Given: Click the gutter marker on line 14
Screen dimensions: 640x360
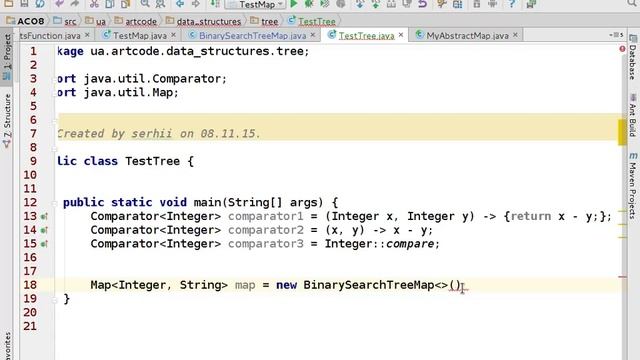Looking at the screenshot, I should [44, 230].
